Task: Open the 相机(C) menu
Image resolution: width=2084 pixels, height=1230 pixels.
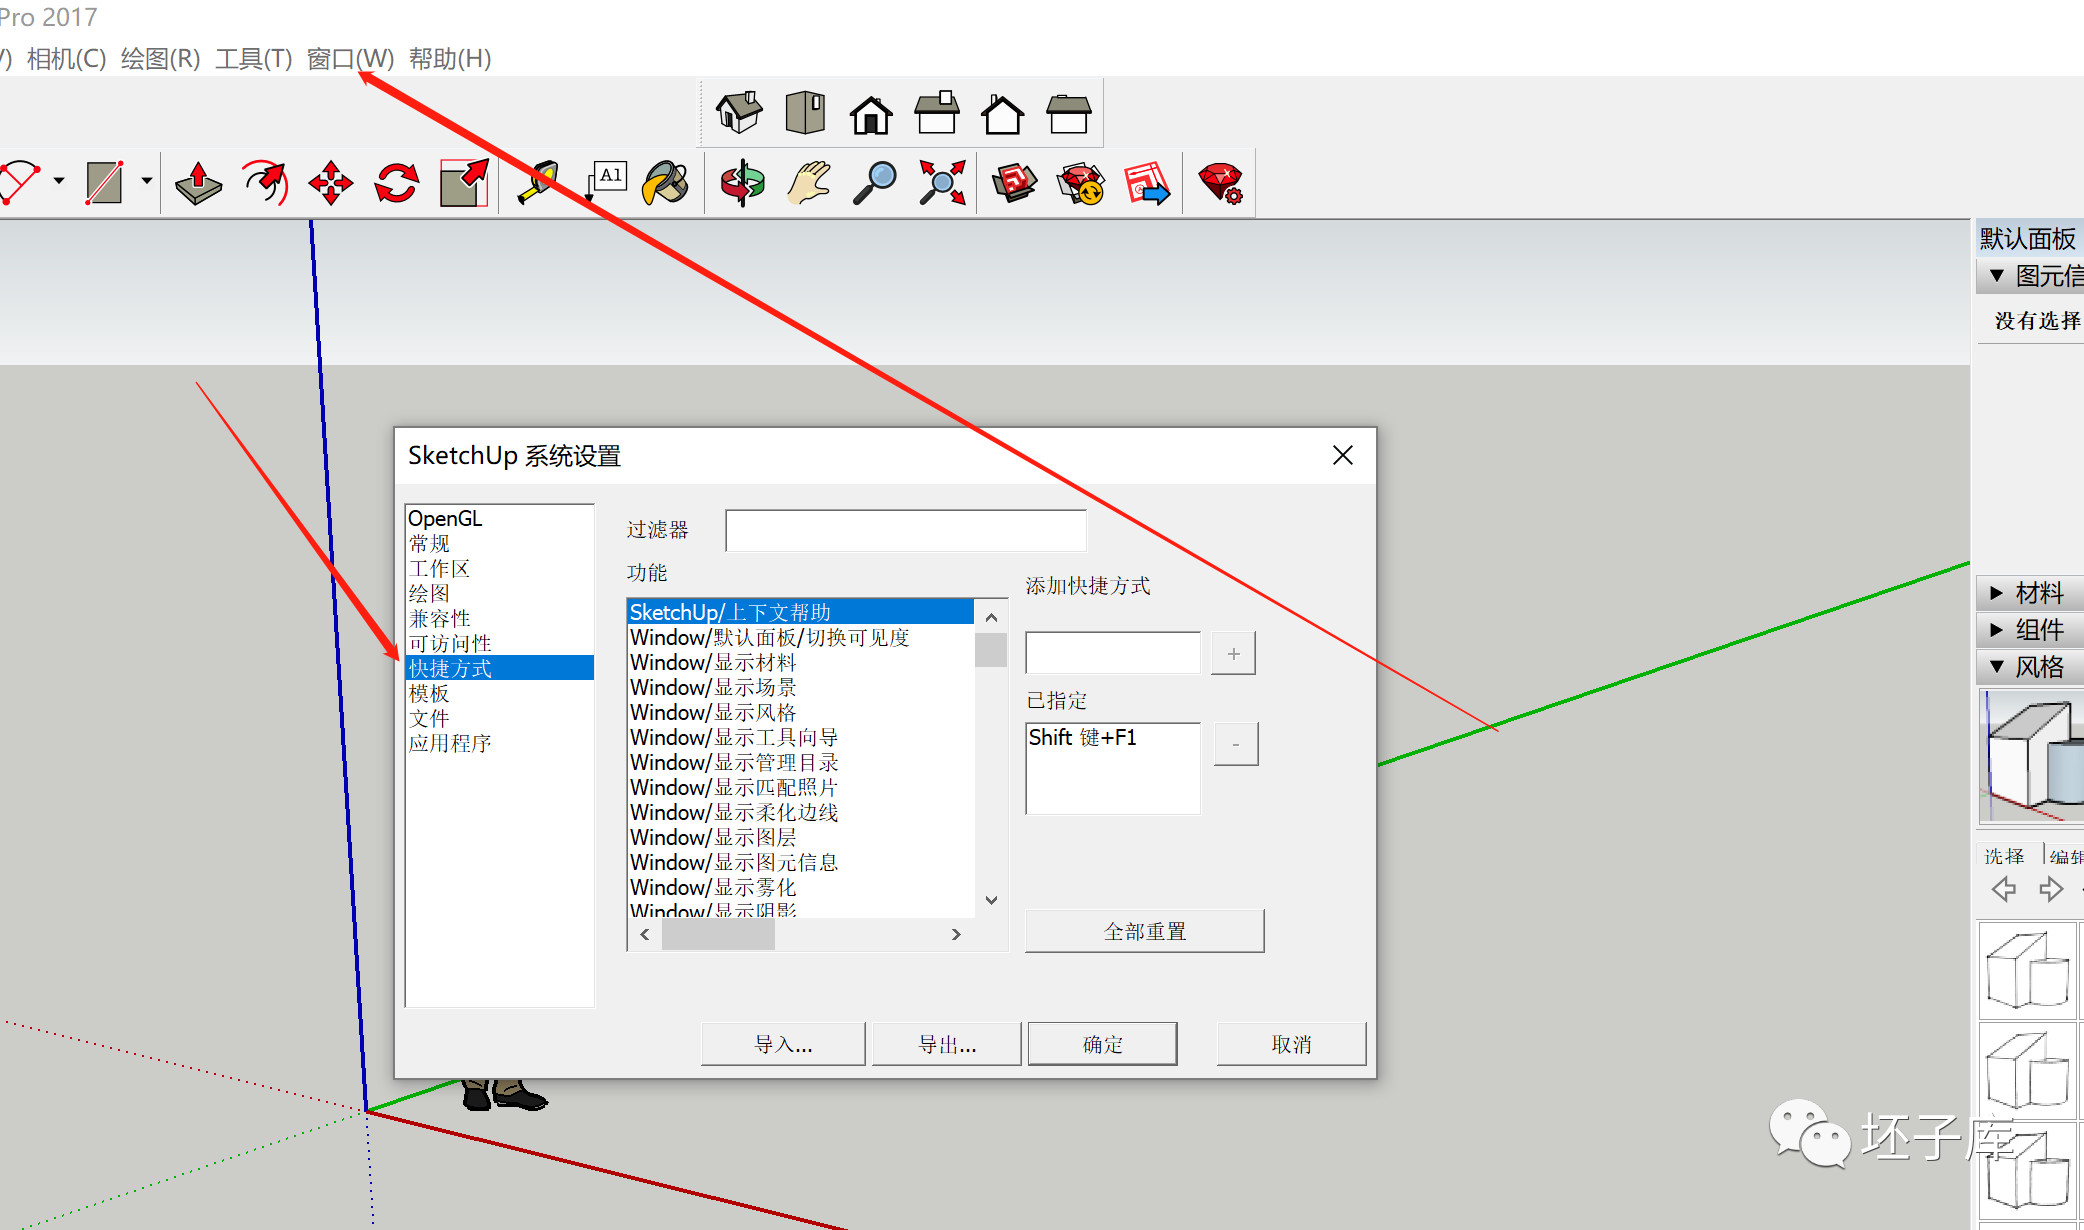Action: pyautogui.click(x=67, y=59)
